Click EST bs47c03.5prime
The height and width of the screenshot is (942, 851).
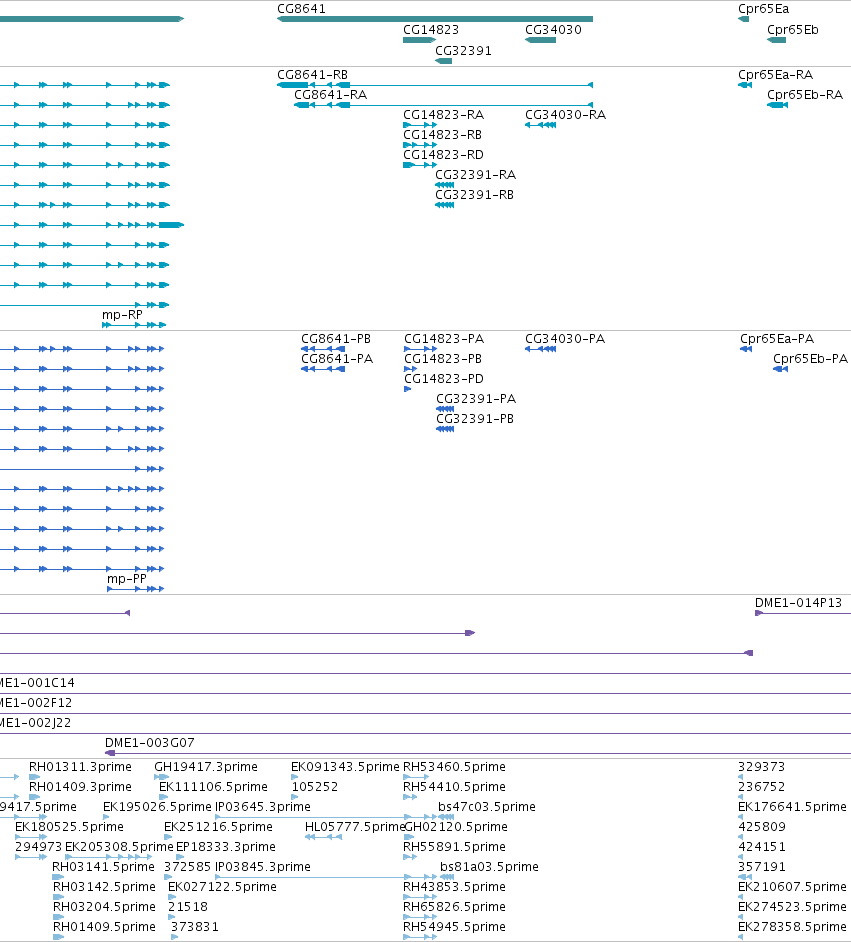click(486, 806)
